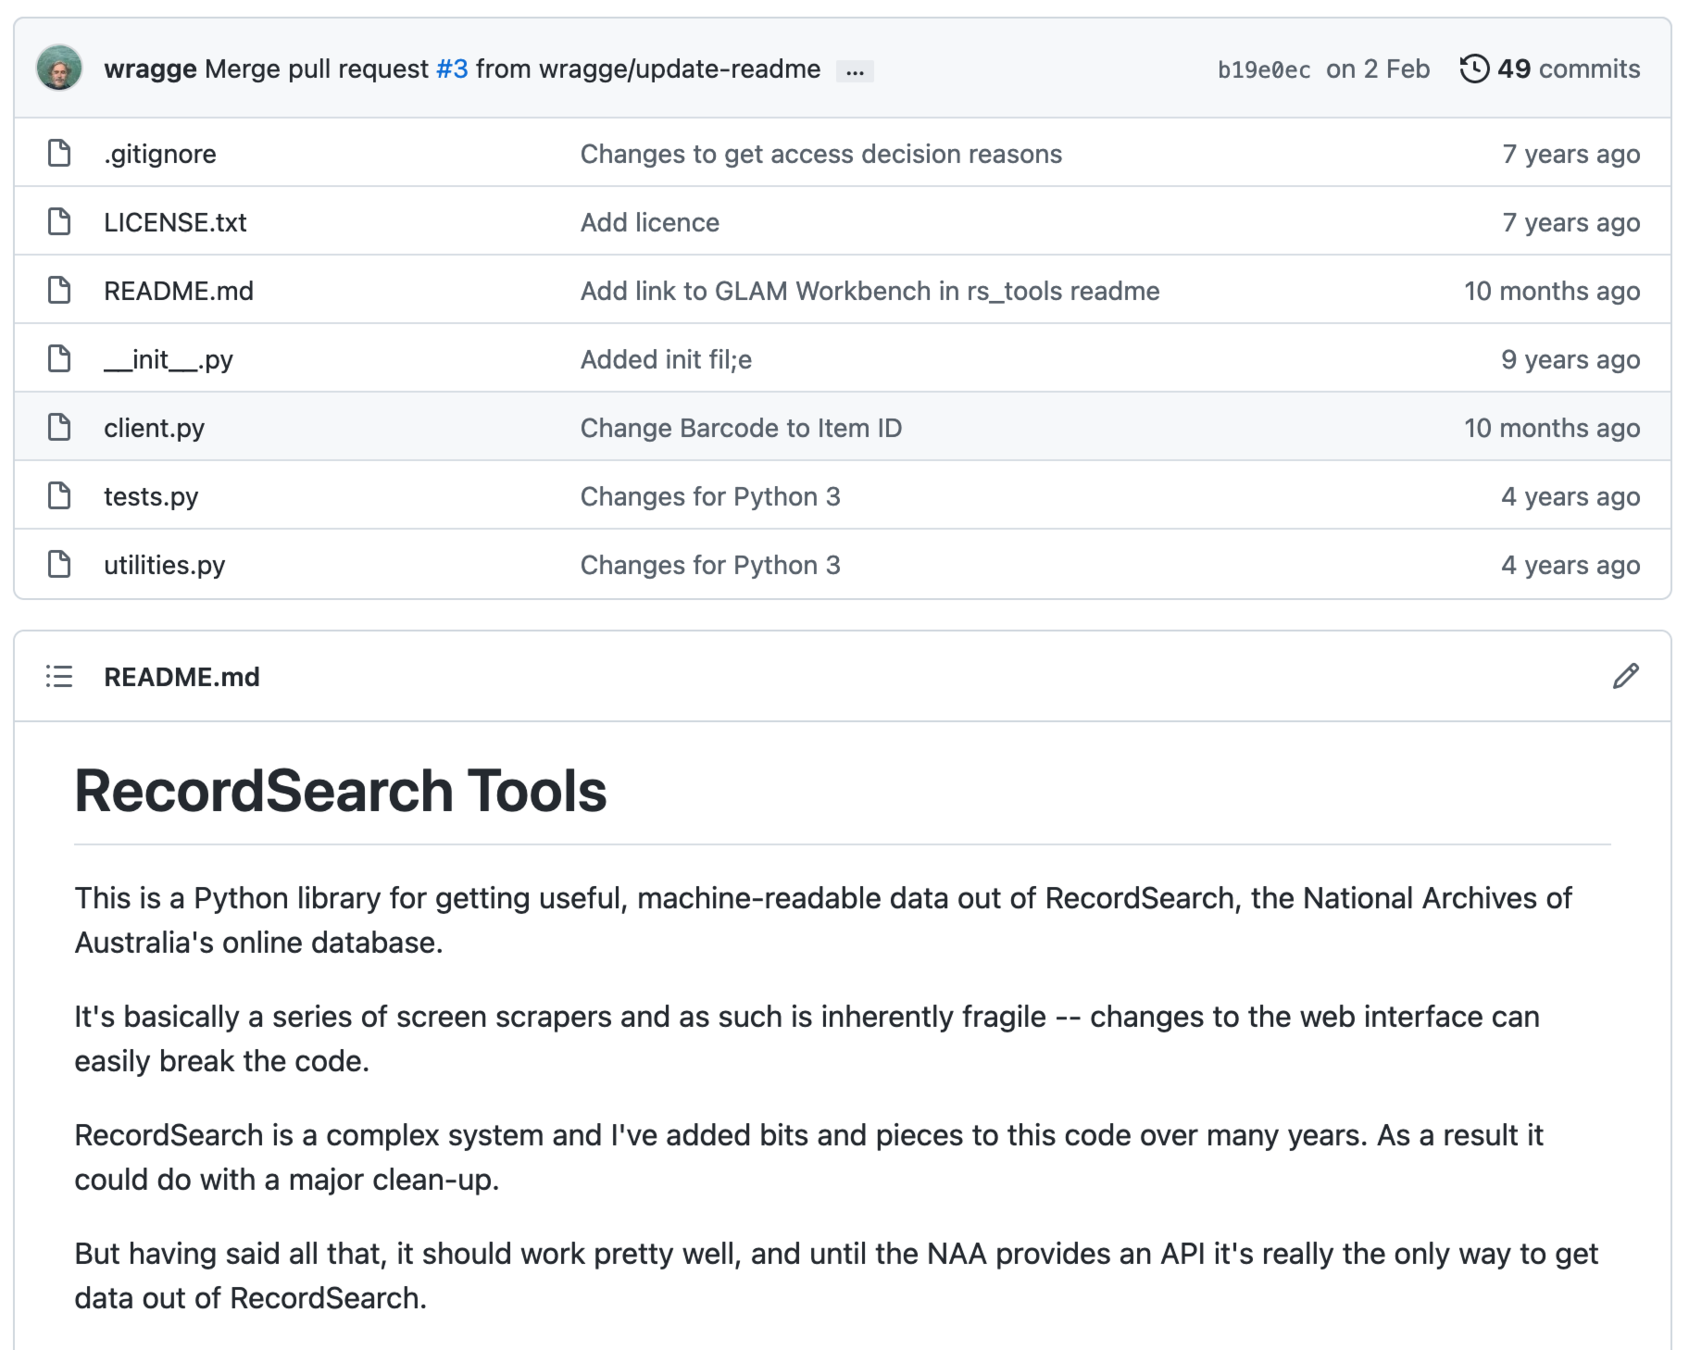Screen dimensions: 1689x1350
Task: Open the README.md file
Action: click(x=178, y=291)
